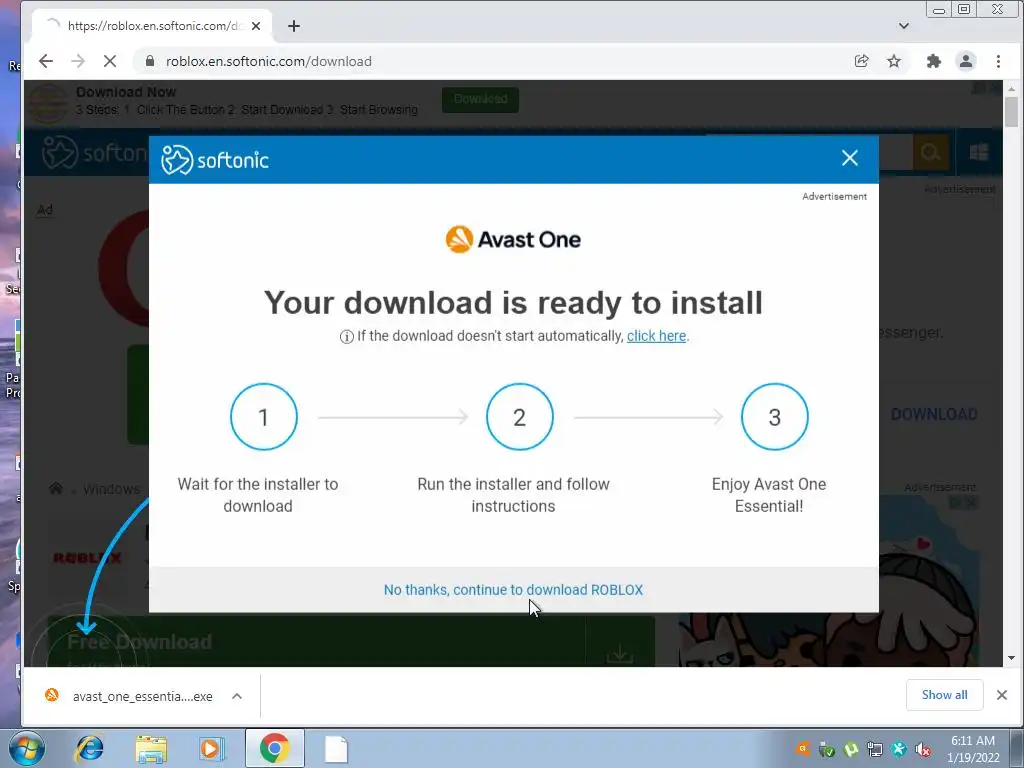
Task: Click the address bar URL
Action: [268, 61]
